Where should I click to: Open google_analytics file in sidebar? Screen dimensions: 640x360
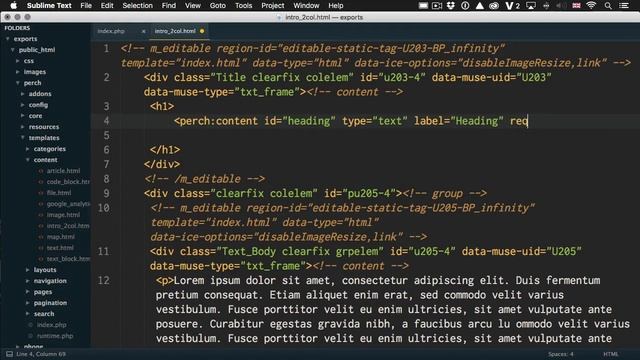(68, 204)
